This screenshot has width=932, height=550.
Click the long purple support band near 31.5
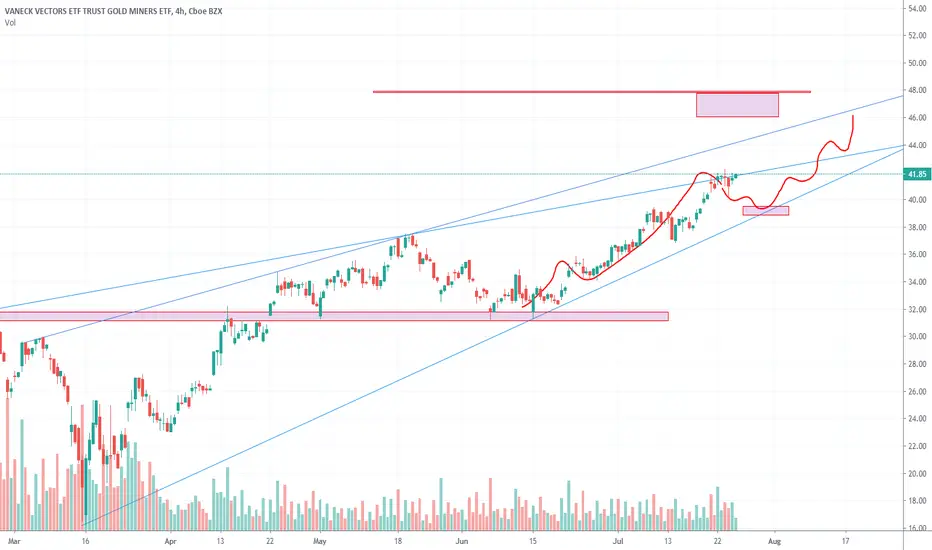(333, 316)
